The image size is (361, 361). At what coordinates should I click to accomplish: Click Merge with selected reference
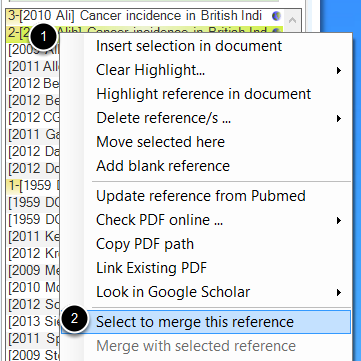click(196, 346)
